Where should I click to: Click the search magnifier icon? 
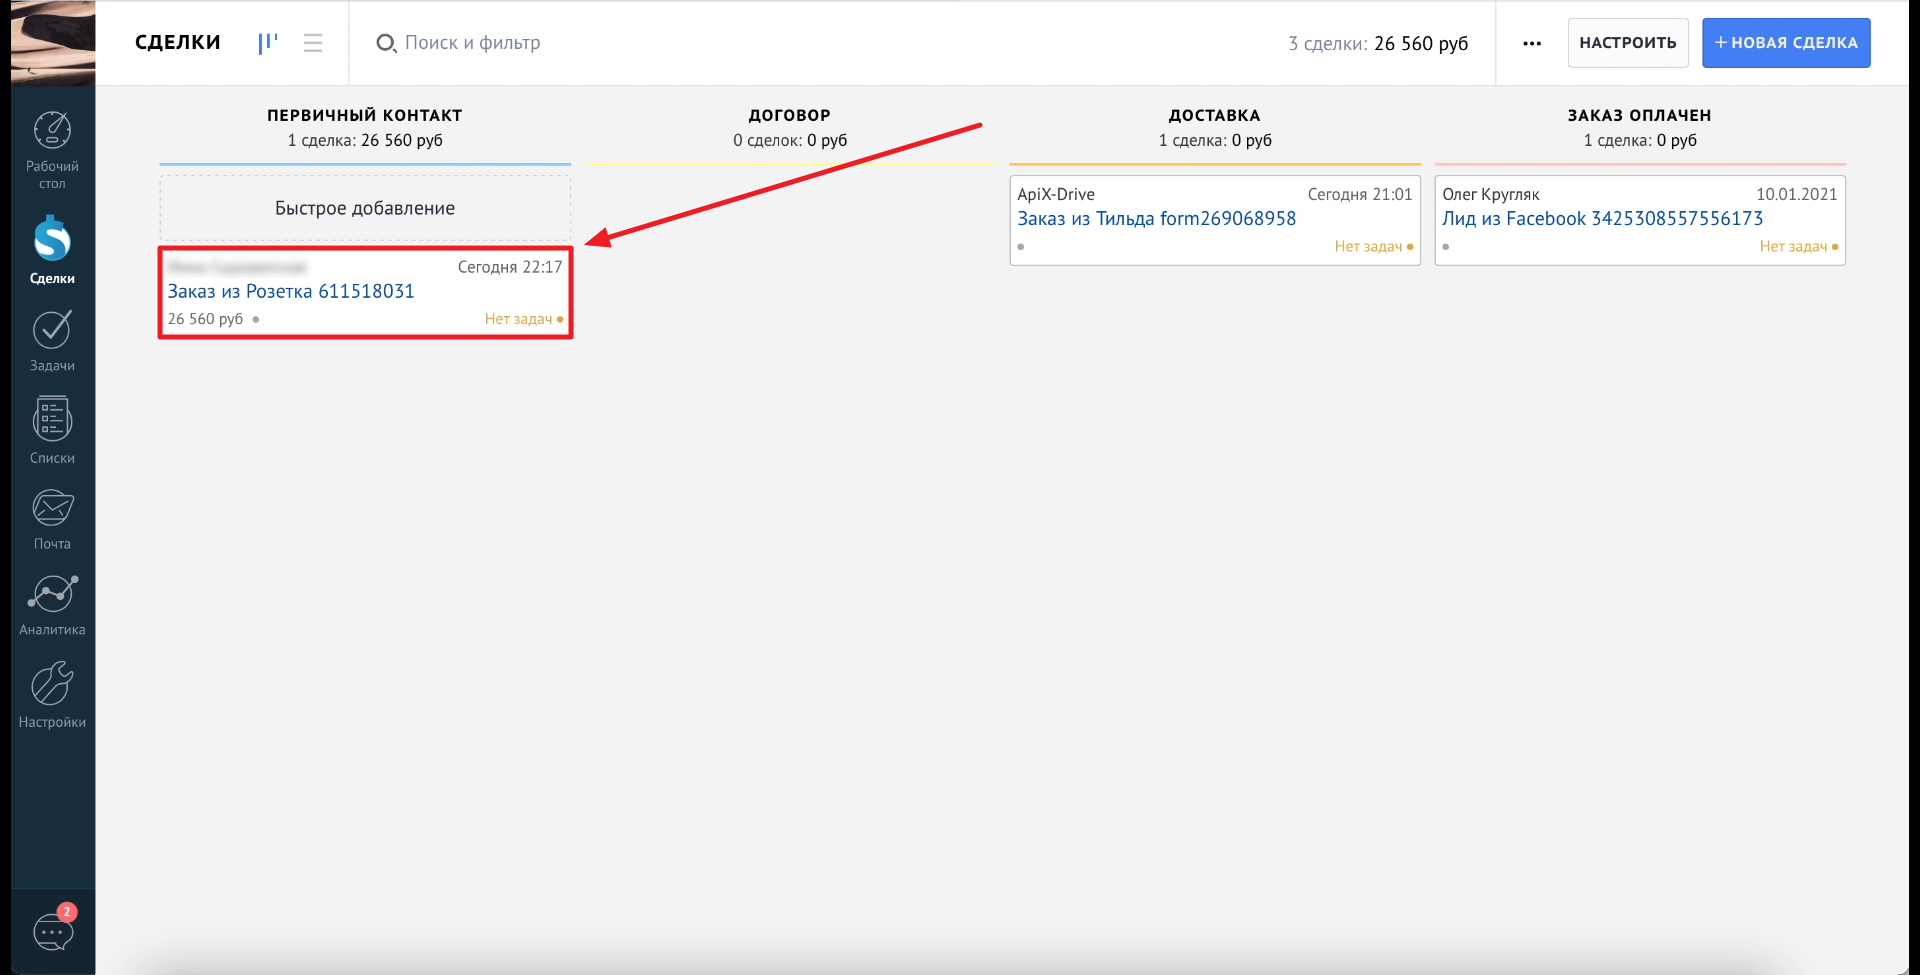(386, 43)
